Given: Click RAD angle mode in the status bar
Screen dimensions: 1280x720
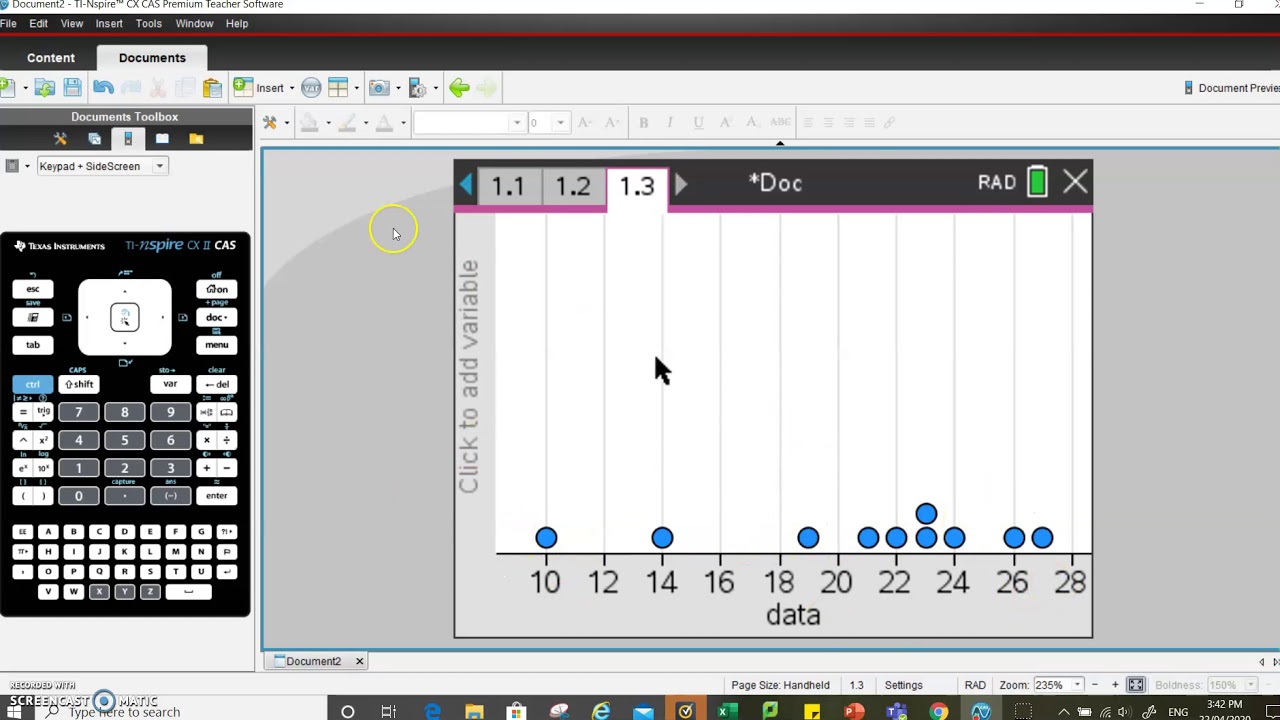Looking at the screenshot, I should pyautogui.click(x=975, y=685).
